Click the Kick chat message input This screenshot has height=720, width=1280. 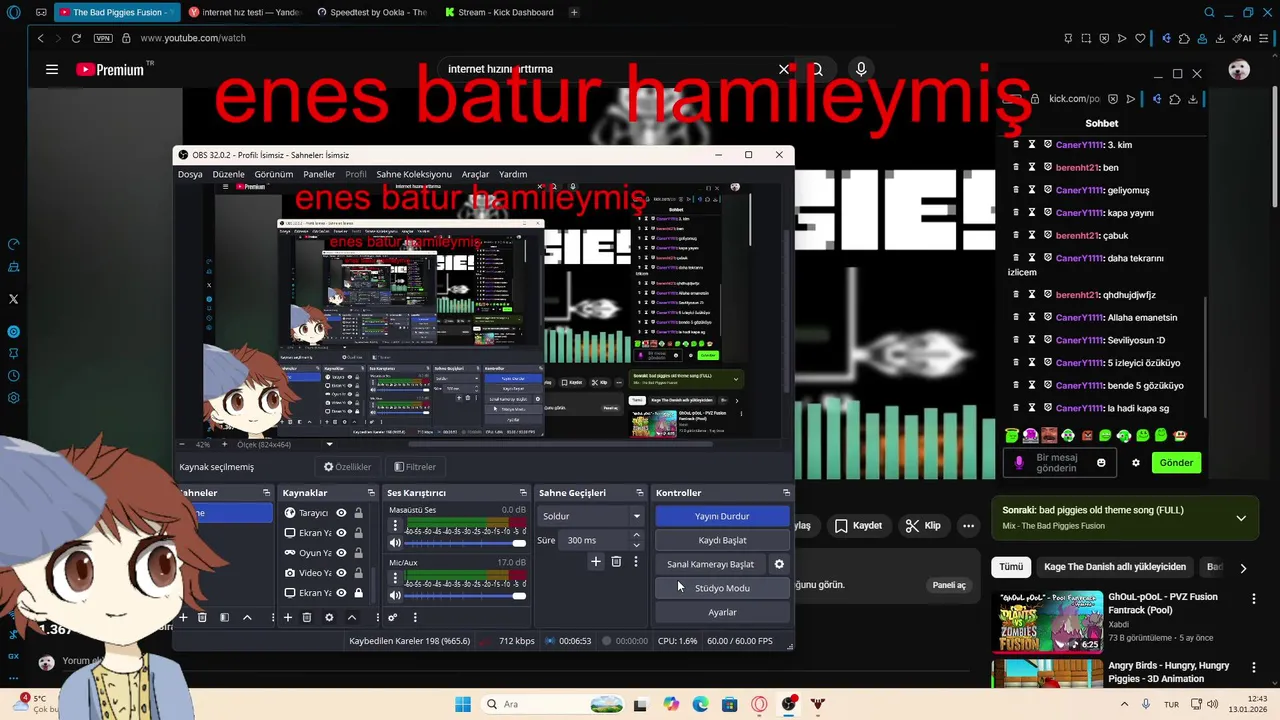click(x=1060, y=463)
